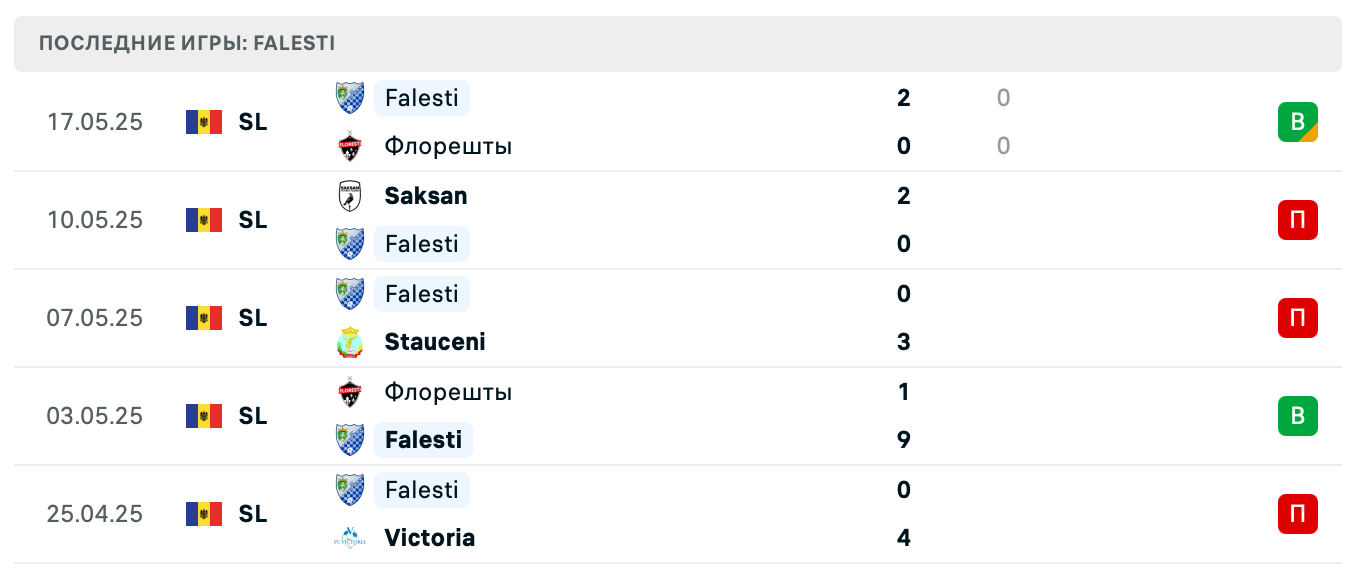Image resolution: width=1358 pixels, height=576 pixels.
Task: Open the Saksan team link
Action: pyautogui.click(x=425, y=196)
